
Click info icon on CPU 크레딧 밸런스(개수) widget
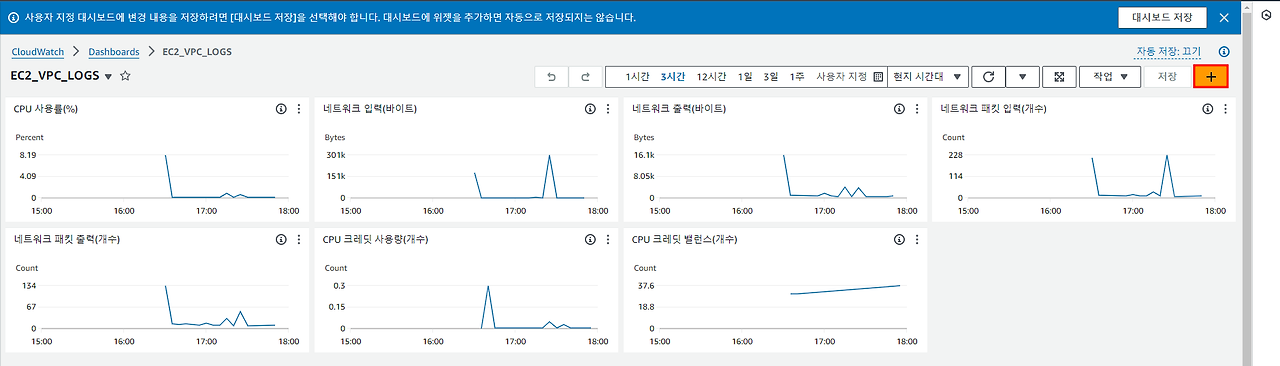pyautogui.click(x=899, y=239)
